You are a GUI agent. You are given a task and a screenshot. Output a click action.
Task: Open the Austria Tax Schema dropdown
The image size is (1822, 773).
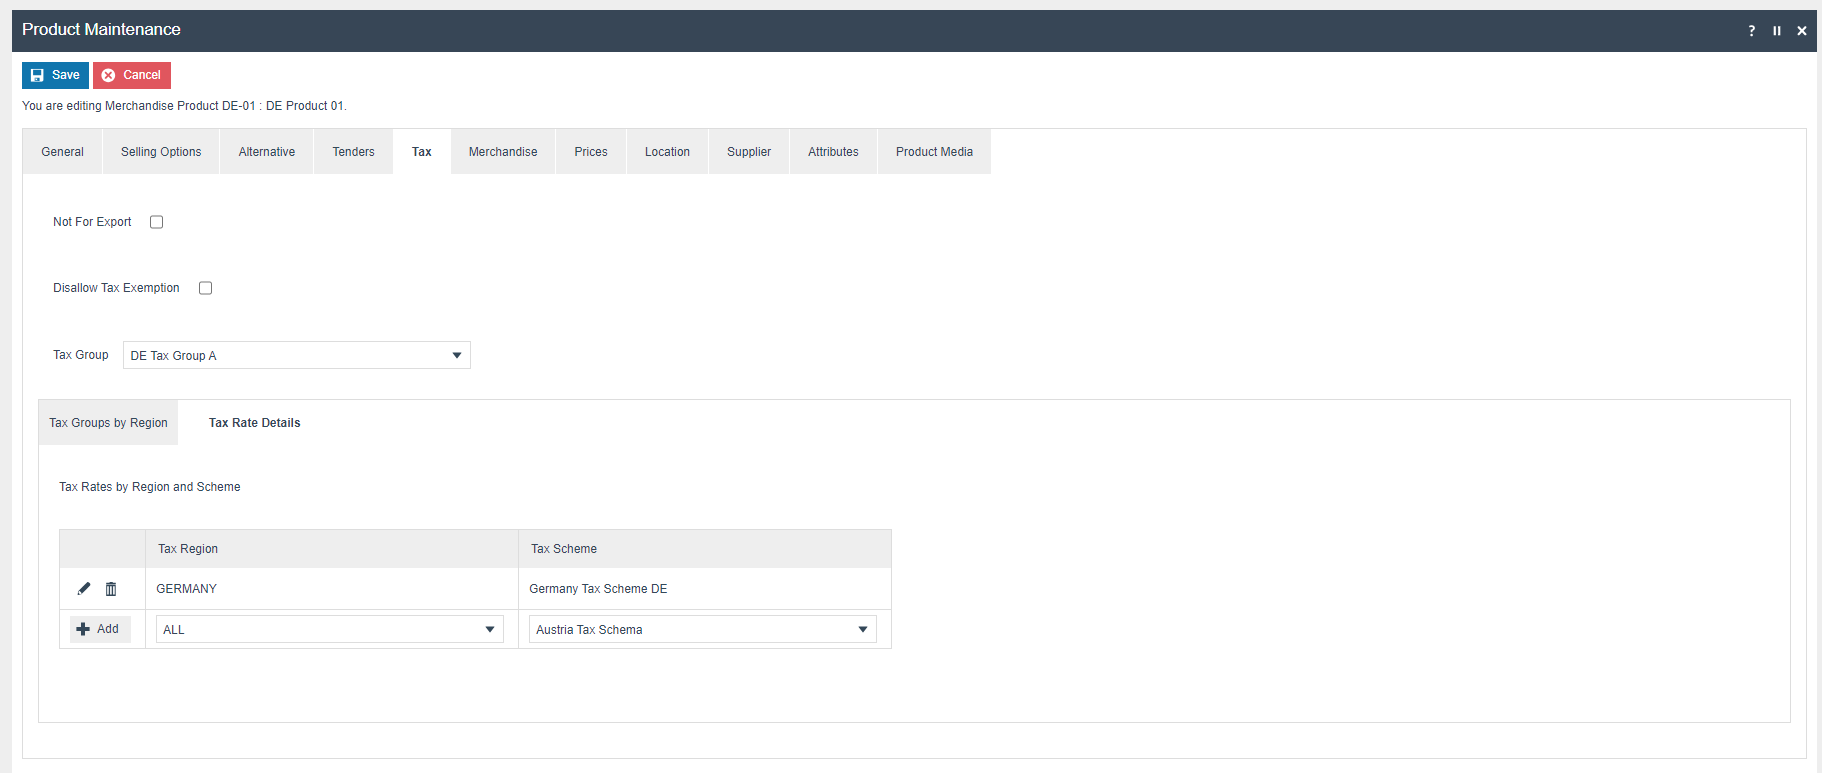click(x=702, y=630)
